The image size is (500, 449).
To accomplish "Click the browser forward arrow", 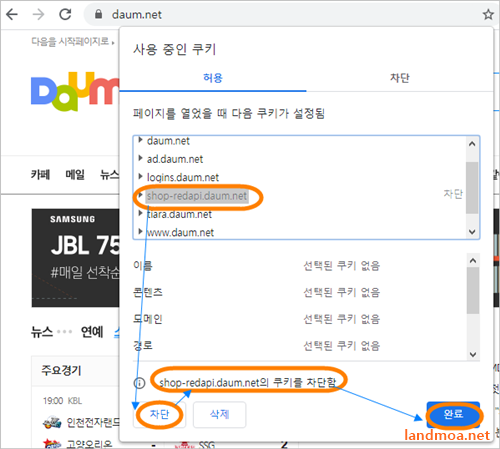I will (x=38, y=14).
